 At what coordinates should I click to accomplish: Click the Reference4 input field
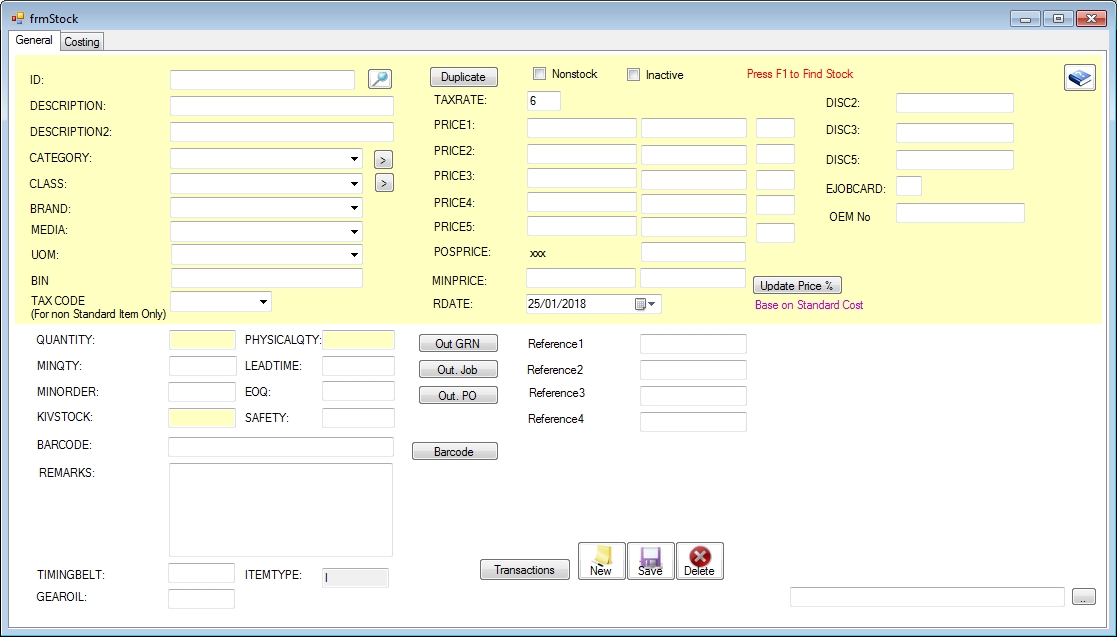pos(693,422)
